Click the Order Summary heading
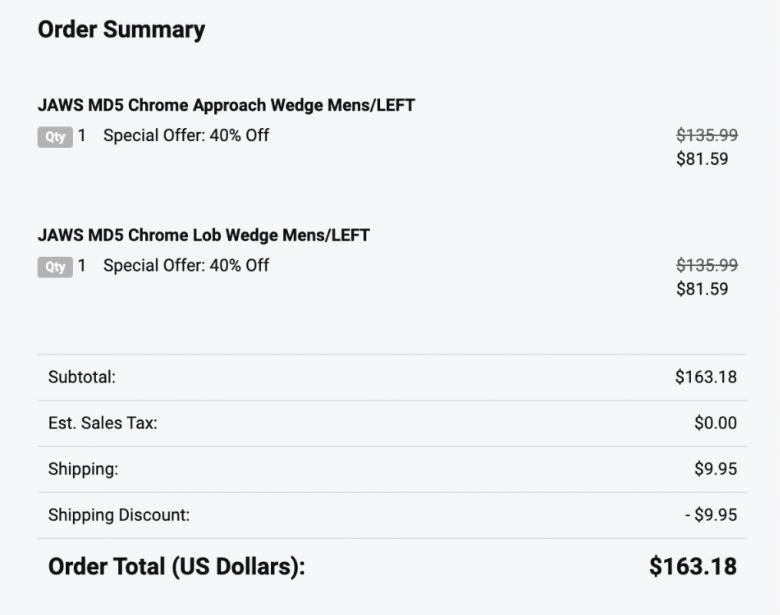Screen dimensions: 780x615 tap(121, 30)
